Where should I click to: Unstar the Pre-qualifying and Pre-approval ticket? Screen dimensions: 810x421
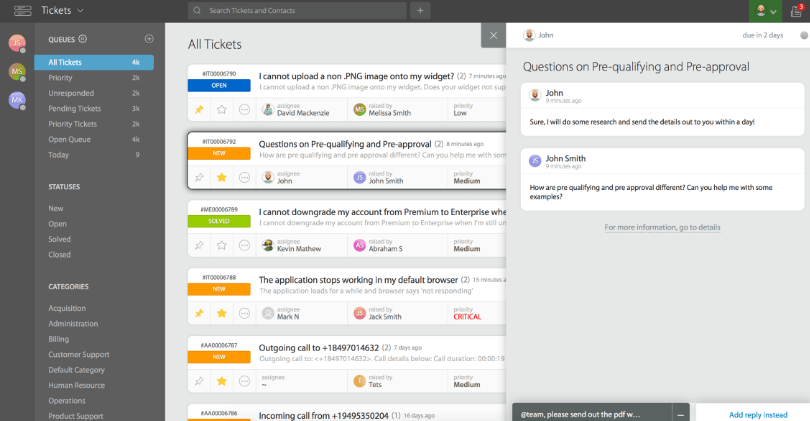[222, 178]
